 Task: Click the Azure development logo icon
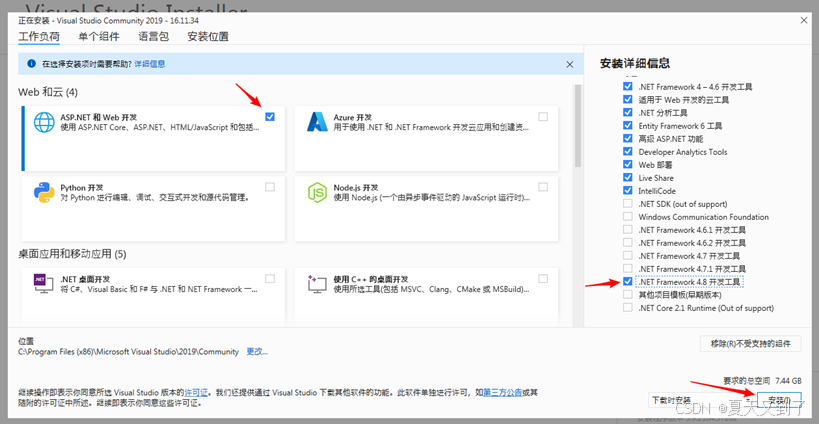317,122
